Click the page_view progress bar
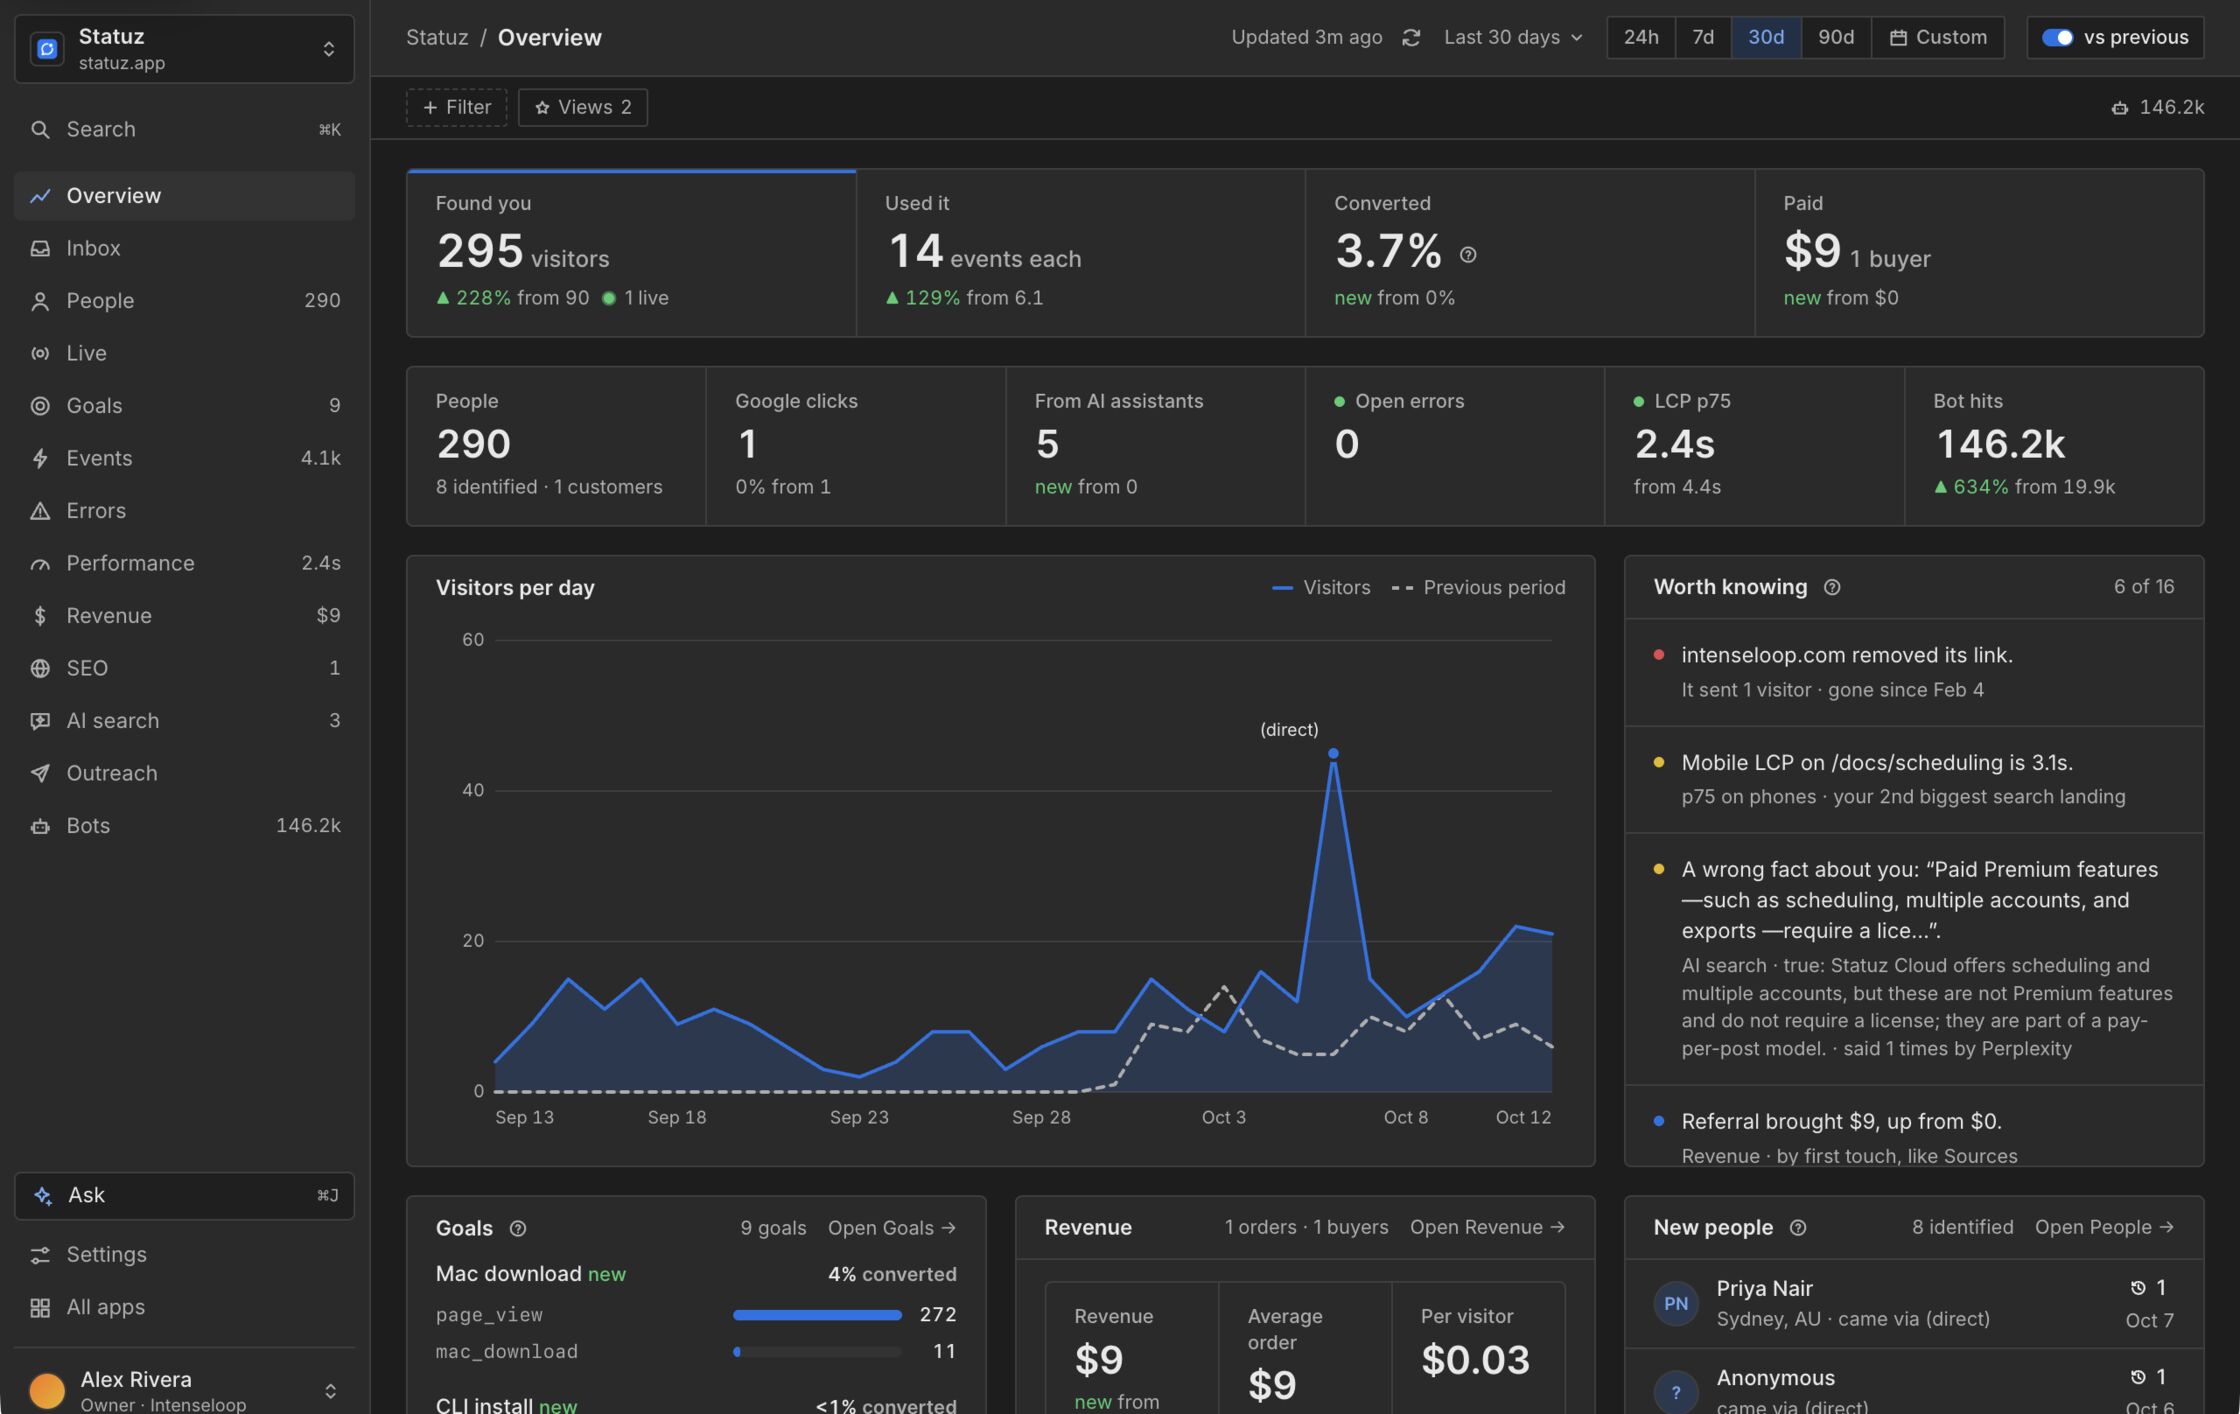 click(817, 1316)
